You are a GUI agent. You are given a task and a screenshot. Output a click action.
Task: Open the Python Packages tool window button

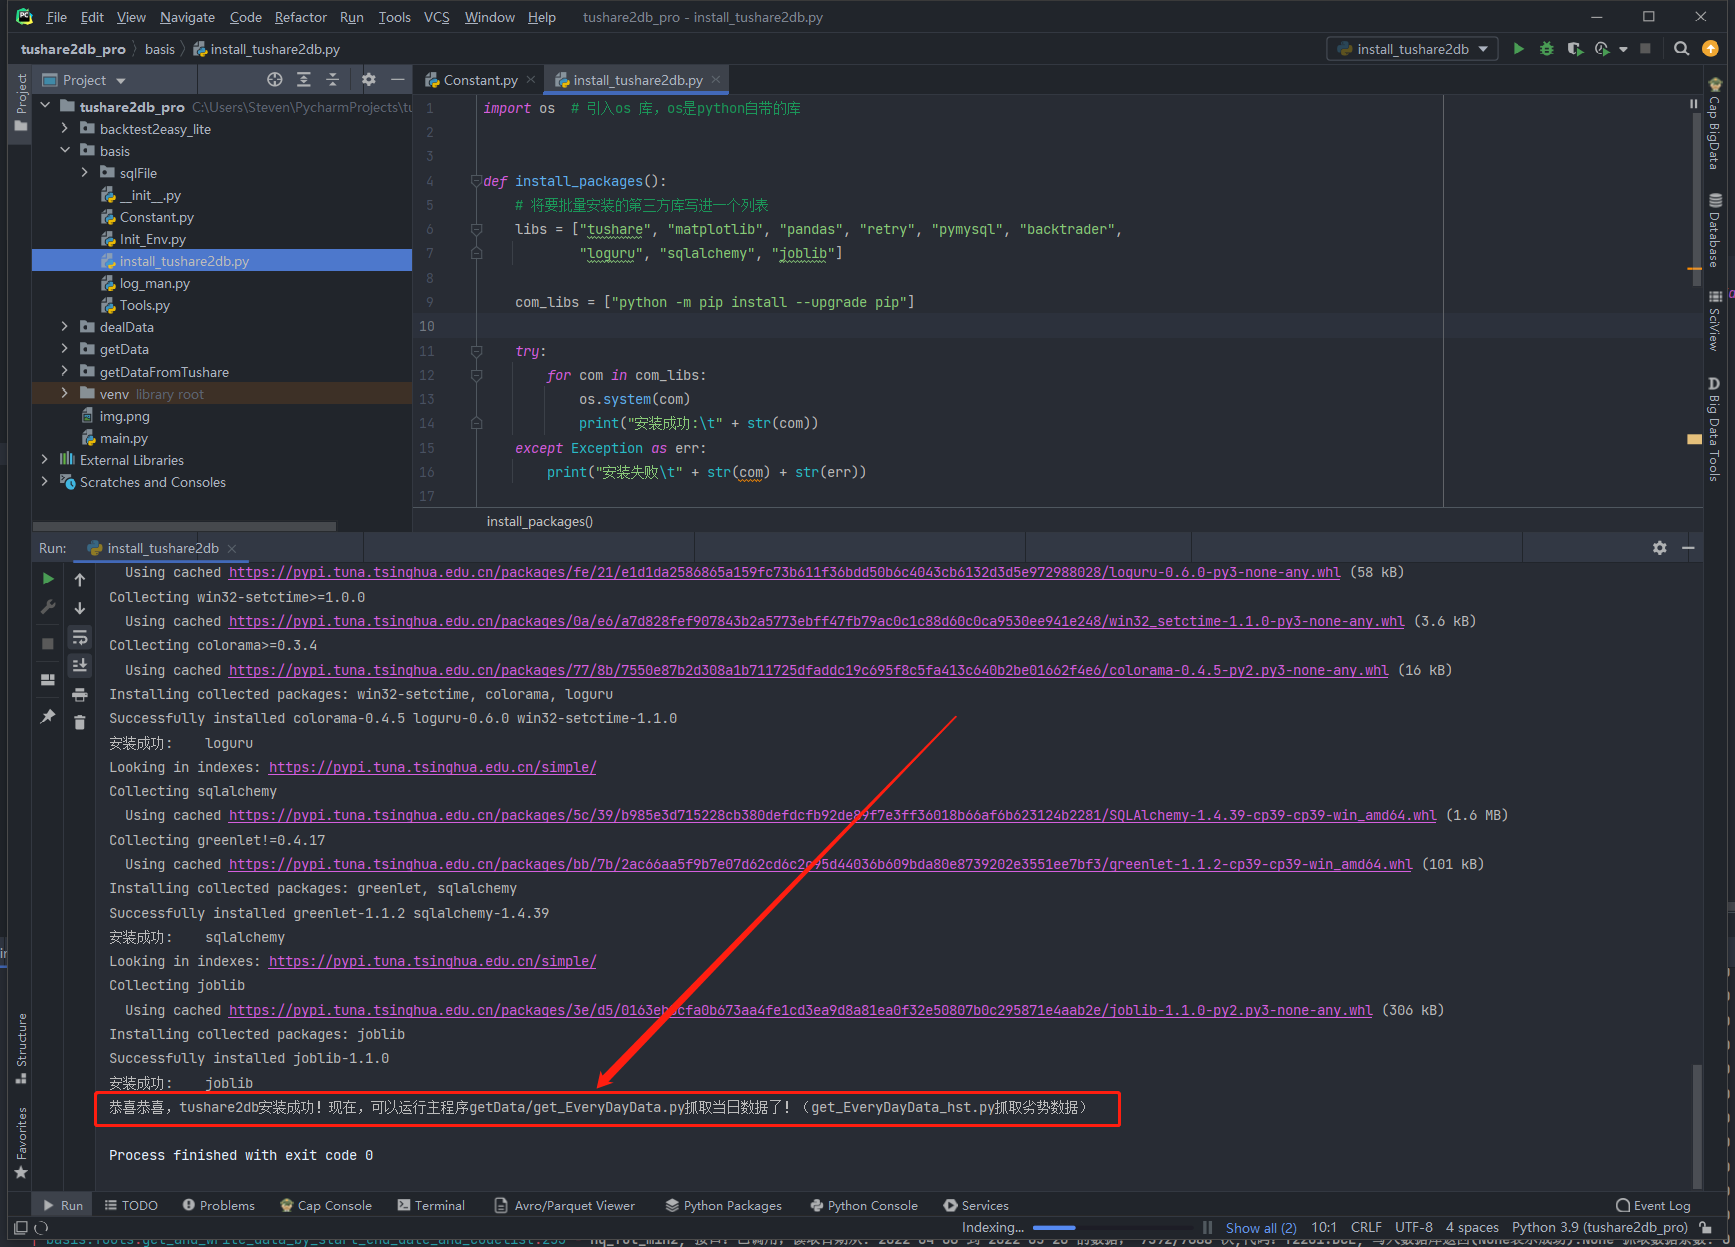click(723, 1205)
